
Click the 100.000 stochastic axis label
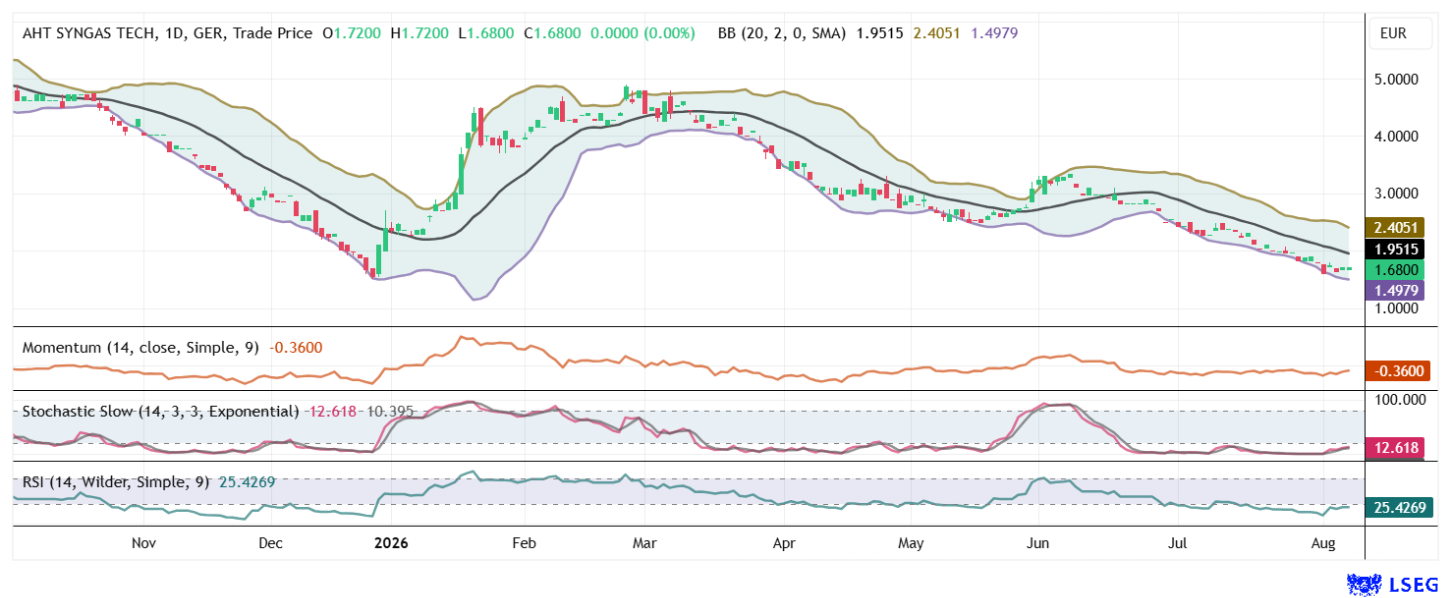click(x=1398, y=400)
